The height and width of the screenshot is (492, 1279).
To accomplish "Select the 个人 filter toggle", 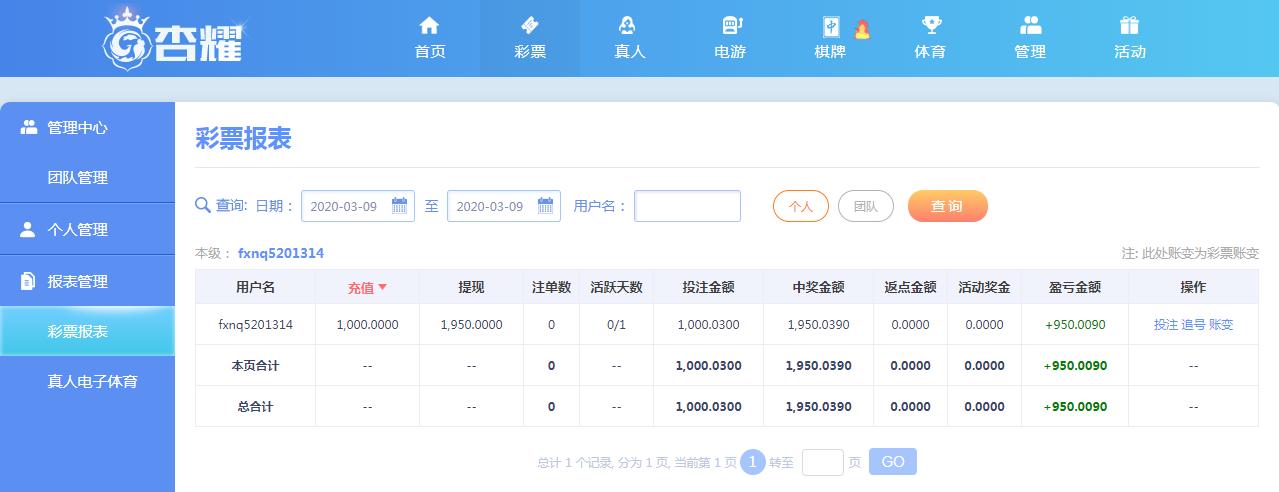I will click(x=801, y=206).
